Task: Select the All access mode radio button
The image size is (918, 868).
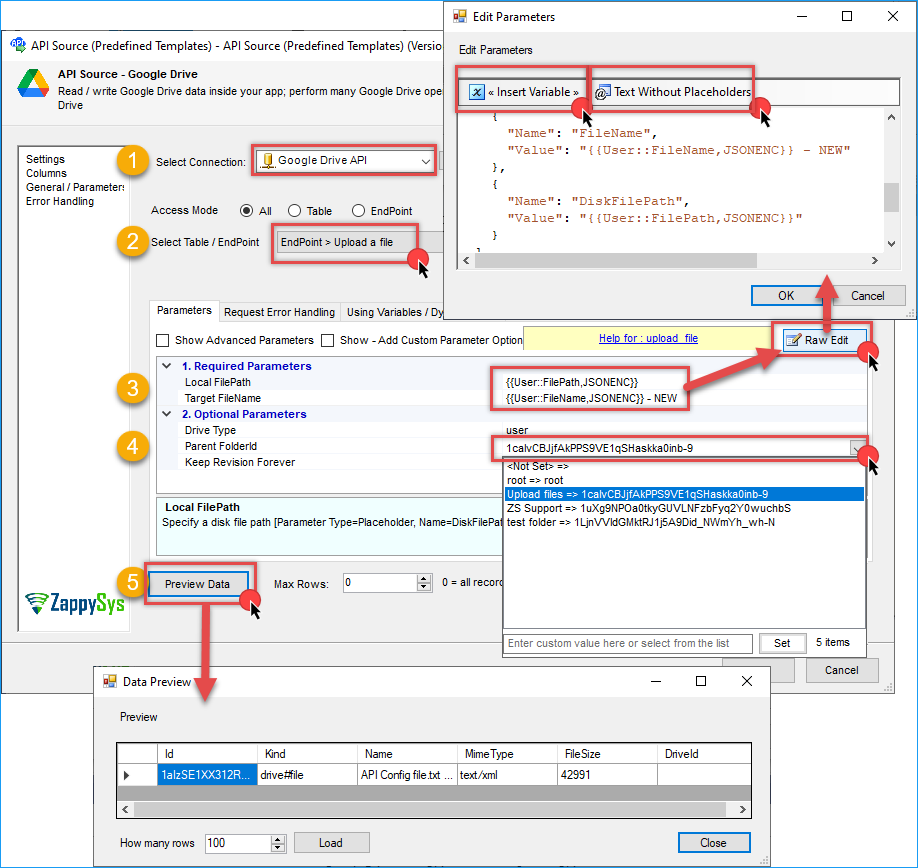Action: (246, 211)
